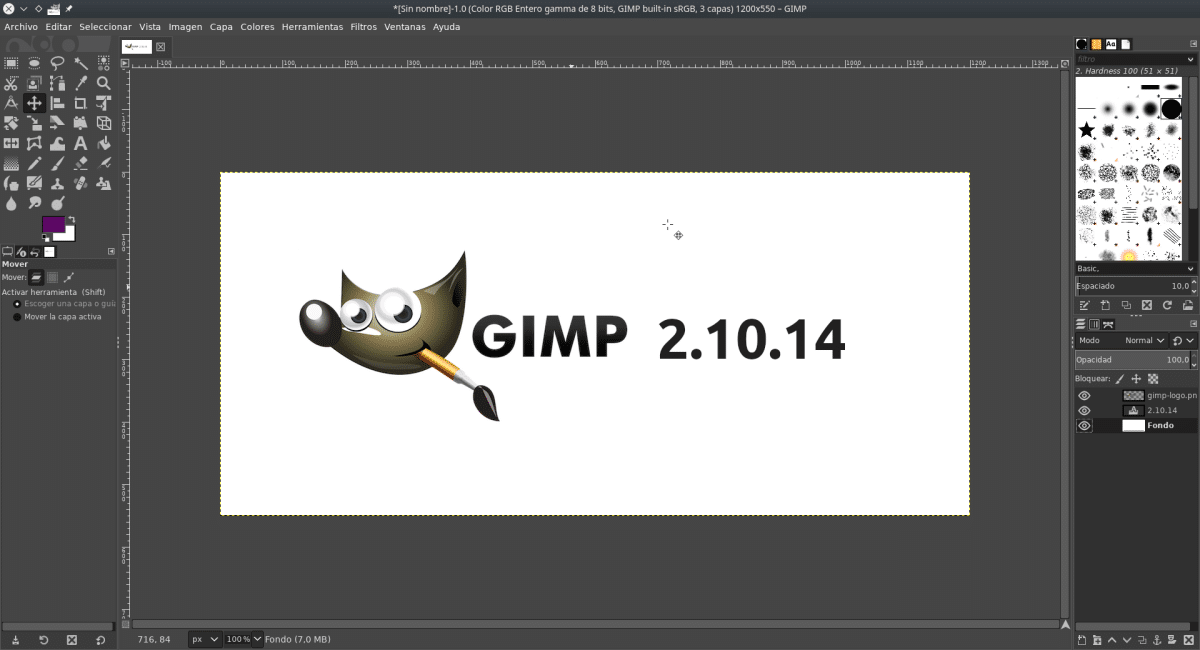Open the px units dropdown in status bar
1200x650 pixels.
(205, 639)
